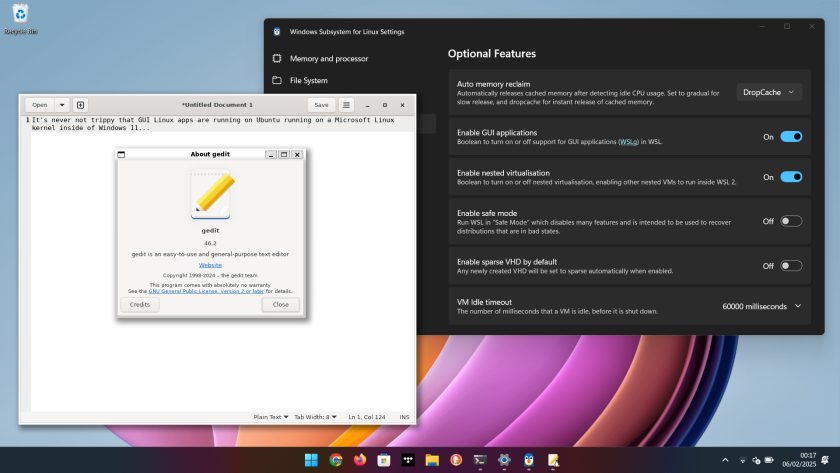Open Microsoft Store from the taskbar
The image size is (840, 473).
click(384, 460)
